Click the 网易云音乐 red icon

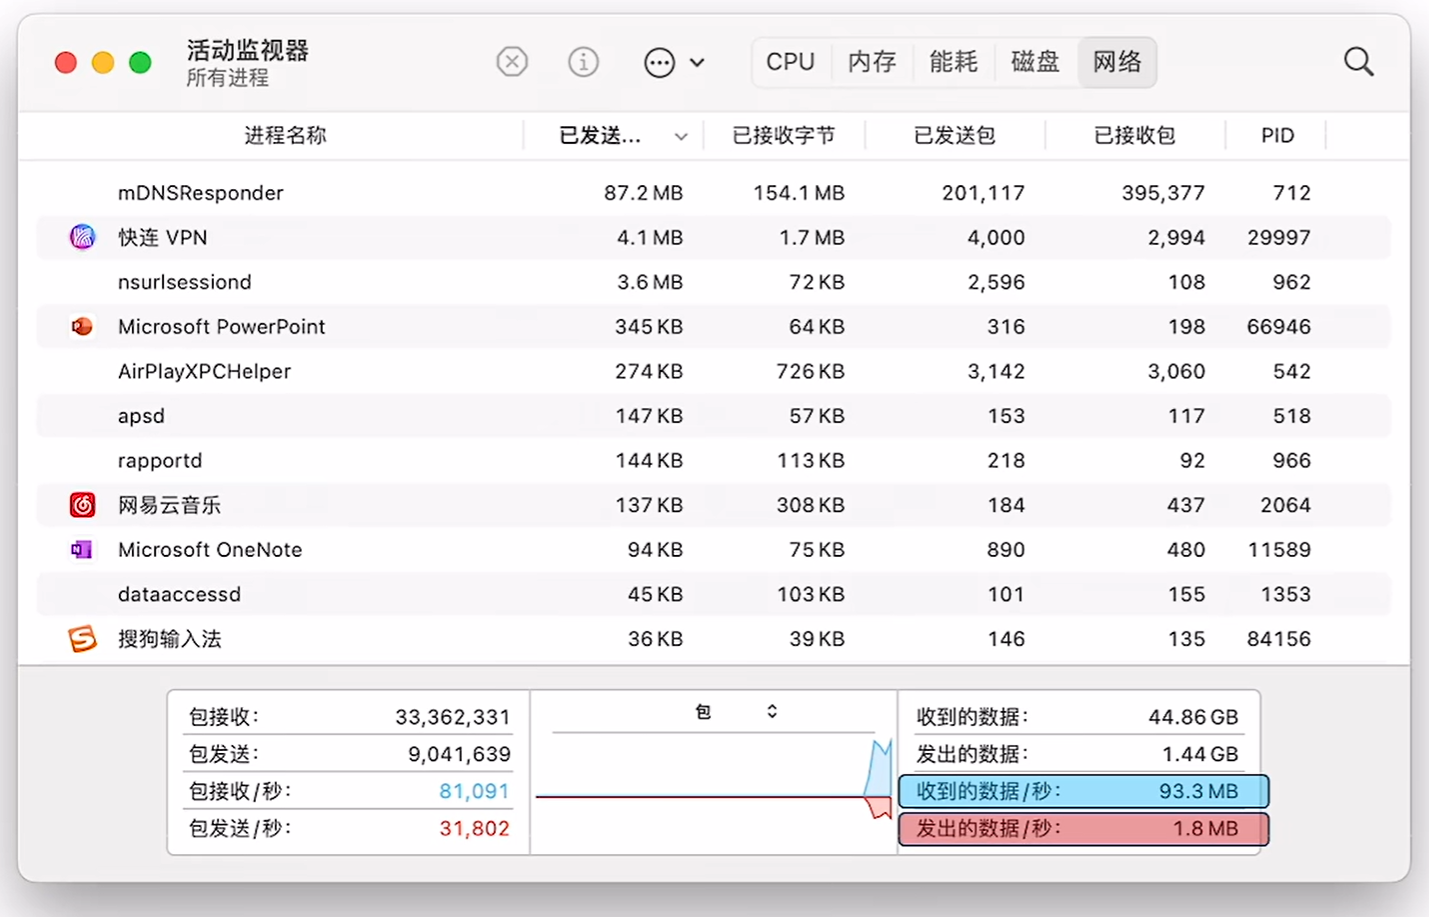(82, 505)
